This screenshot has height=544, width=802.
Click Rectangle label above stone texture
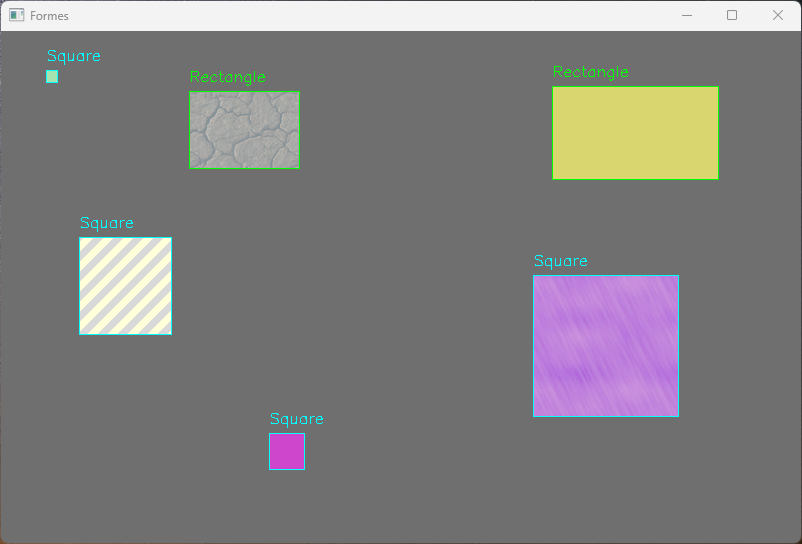pyautogui.click(x=228, y=77)
